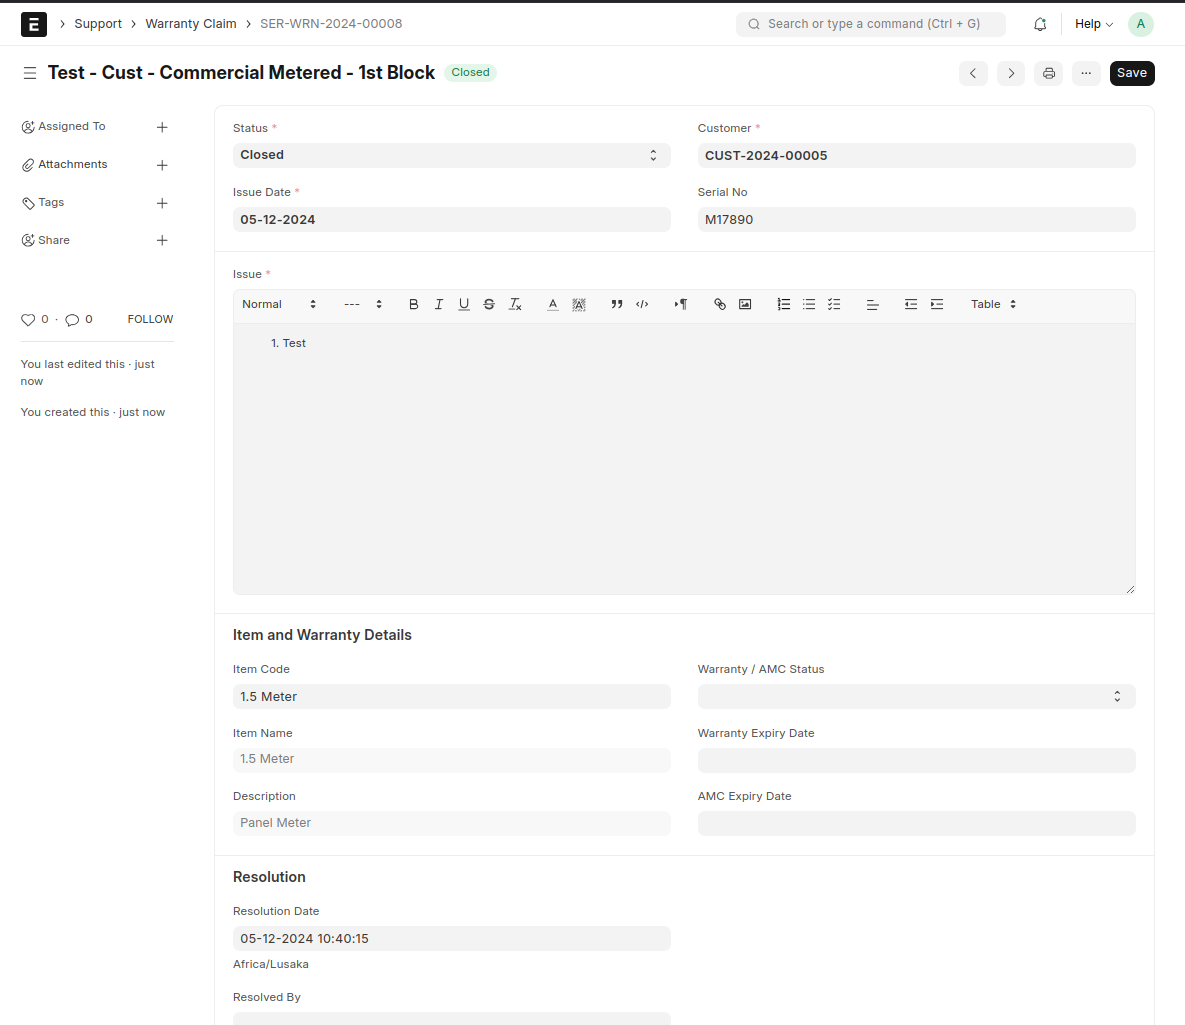
Task: Go to previous document arrow
Action: pos(973,73)
